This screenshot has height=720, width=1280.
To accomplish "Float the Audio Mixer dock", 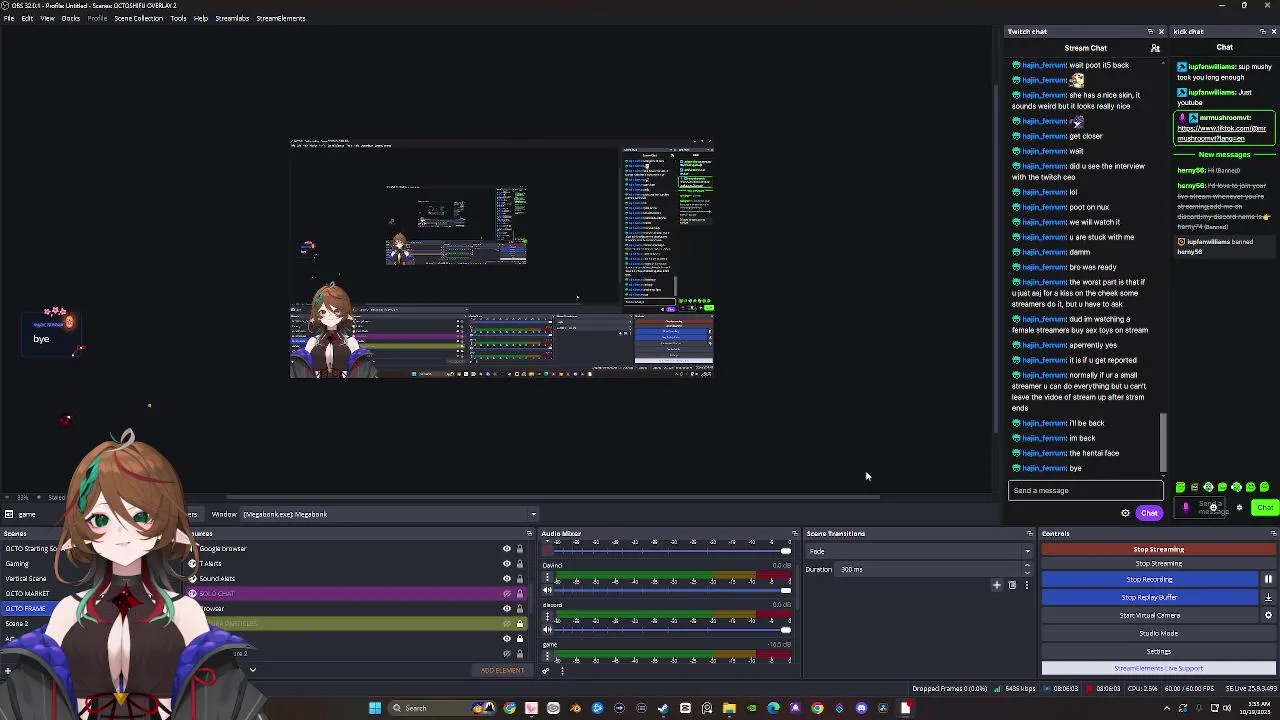I will point(795,533).
